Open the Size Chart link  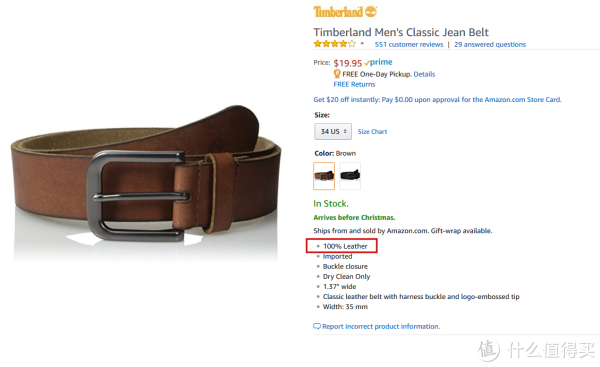tap(372, 132)
